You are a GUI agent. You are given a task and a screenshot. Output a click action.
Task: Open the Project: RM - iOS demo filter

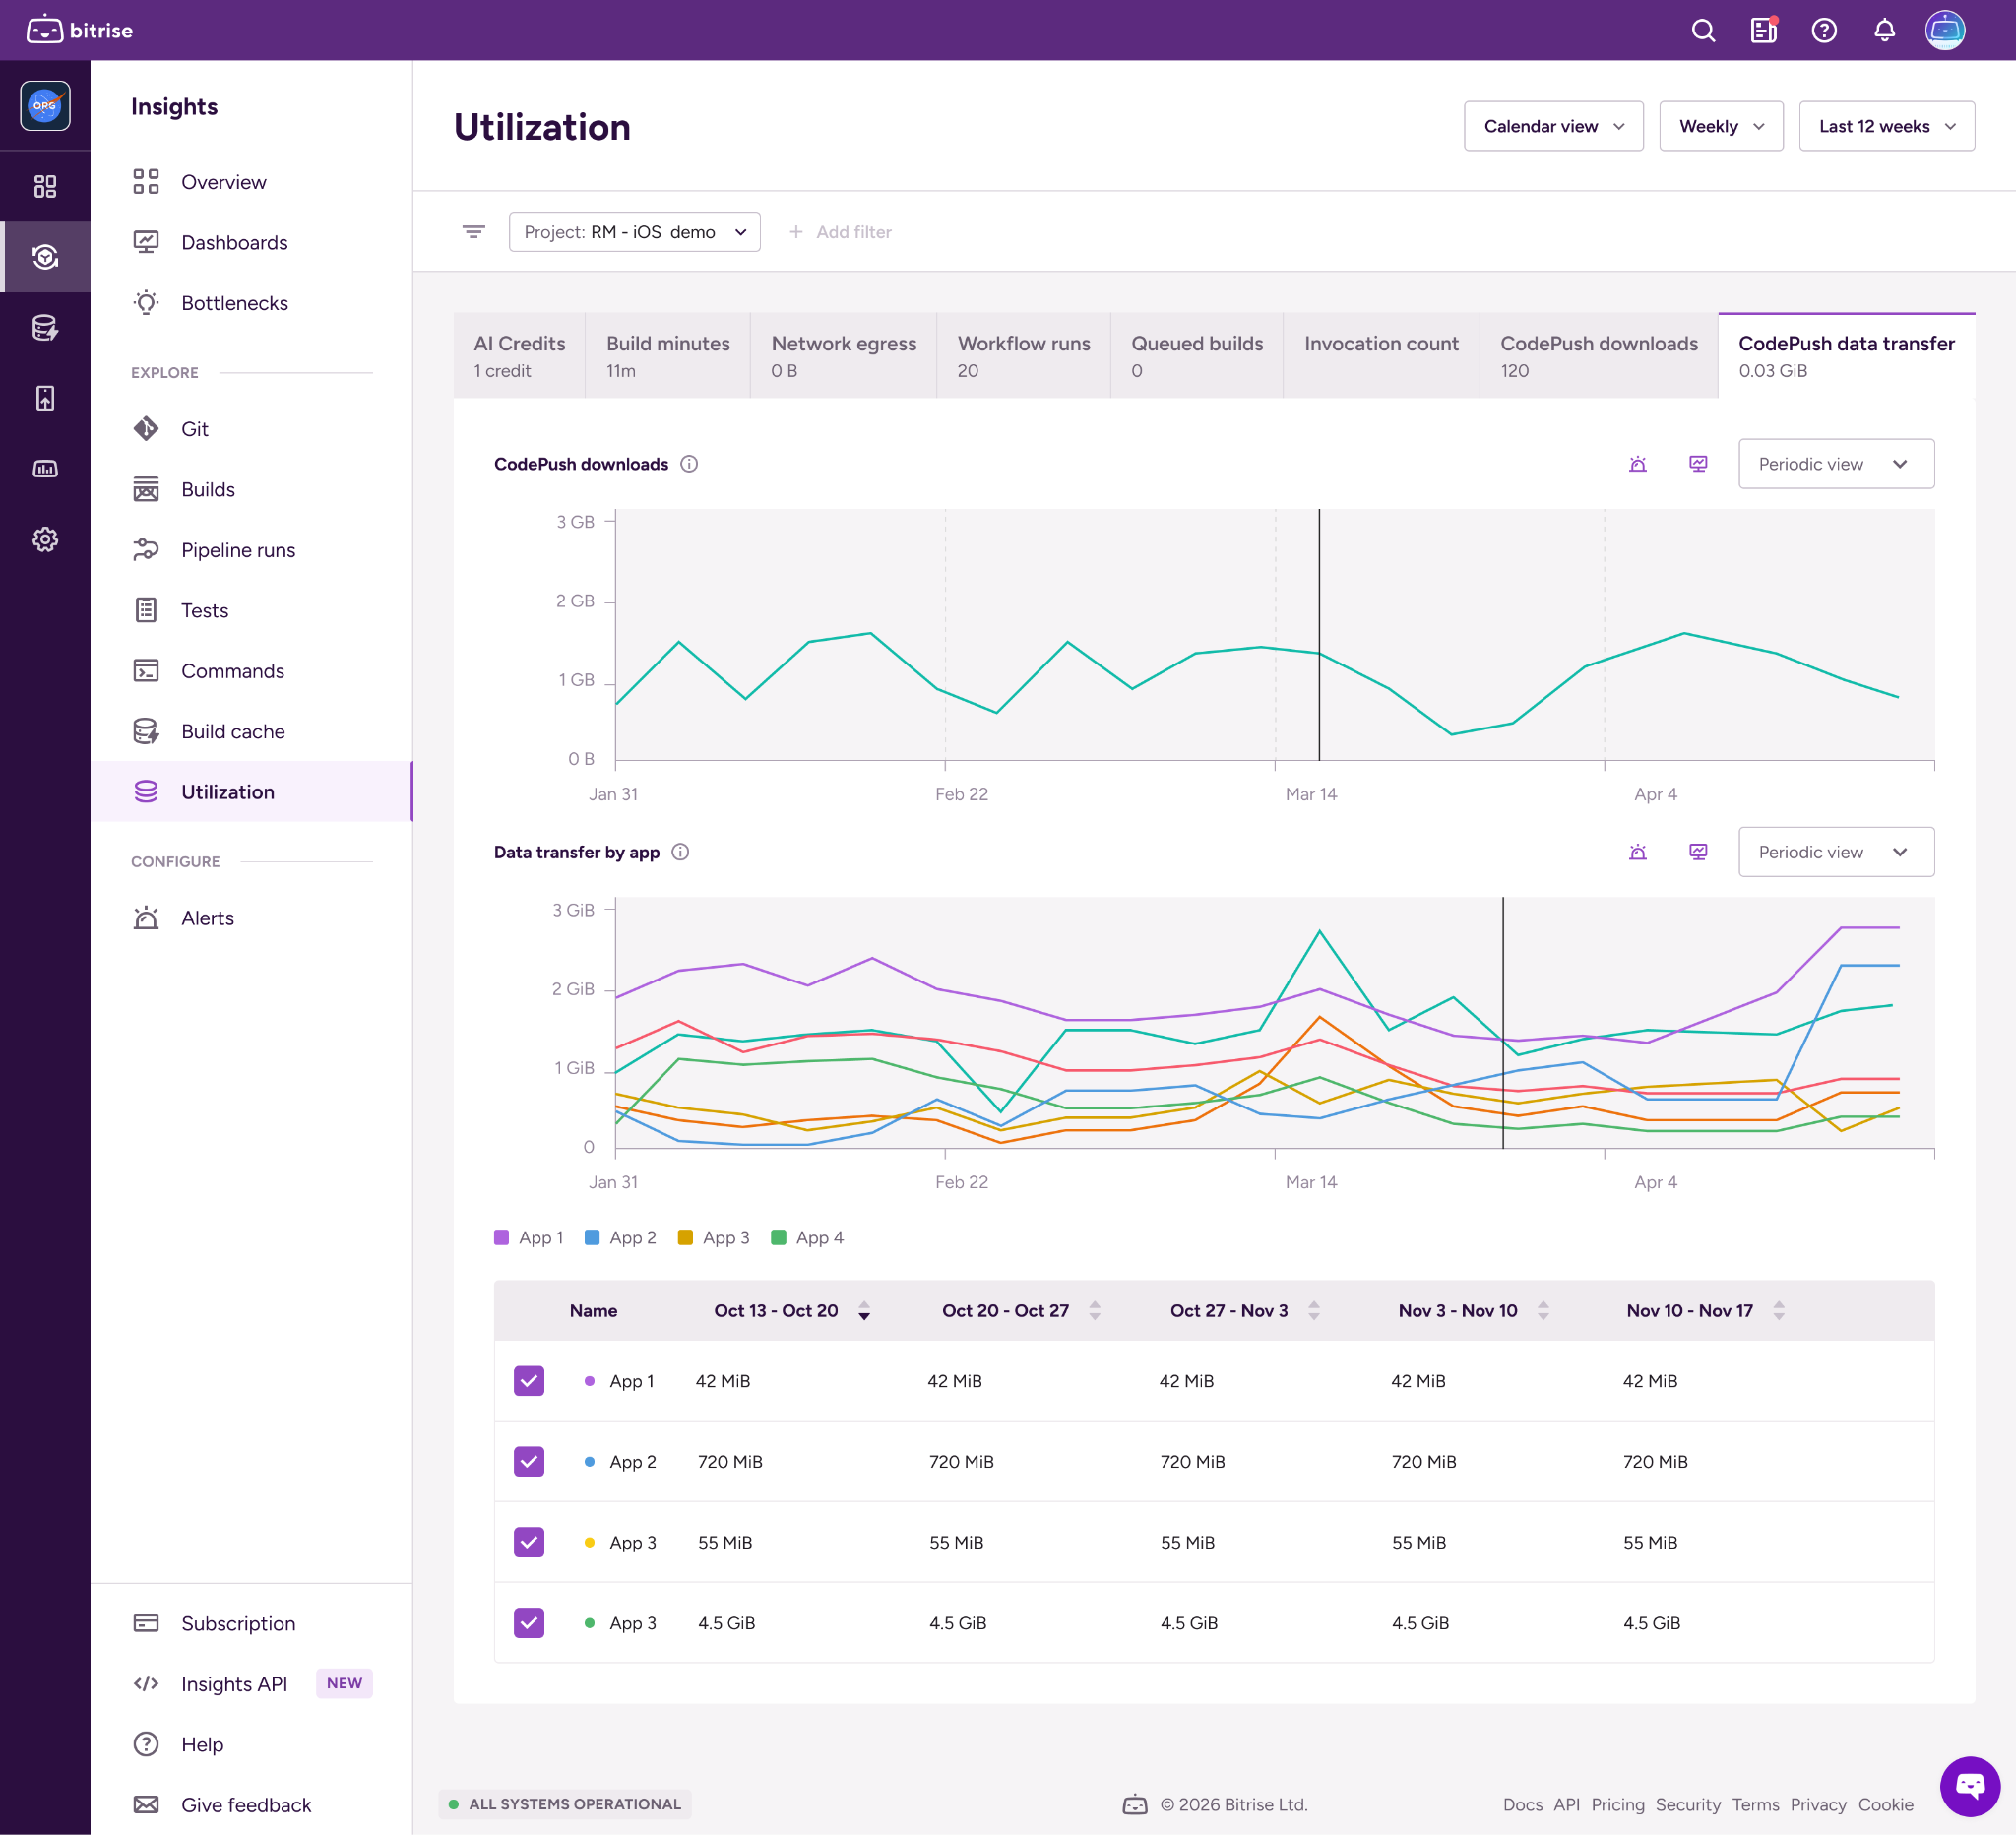(x=634, y=232)
